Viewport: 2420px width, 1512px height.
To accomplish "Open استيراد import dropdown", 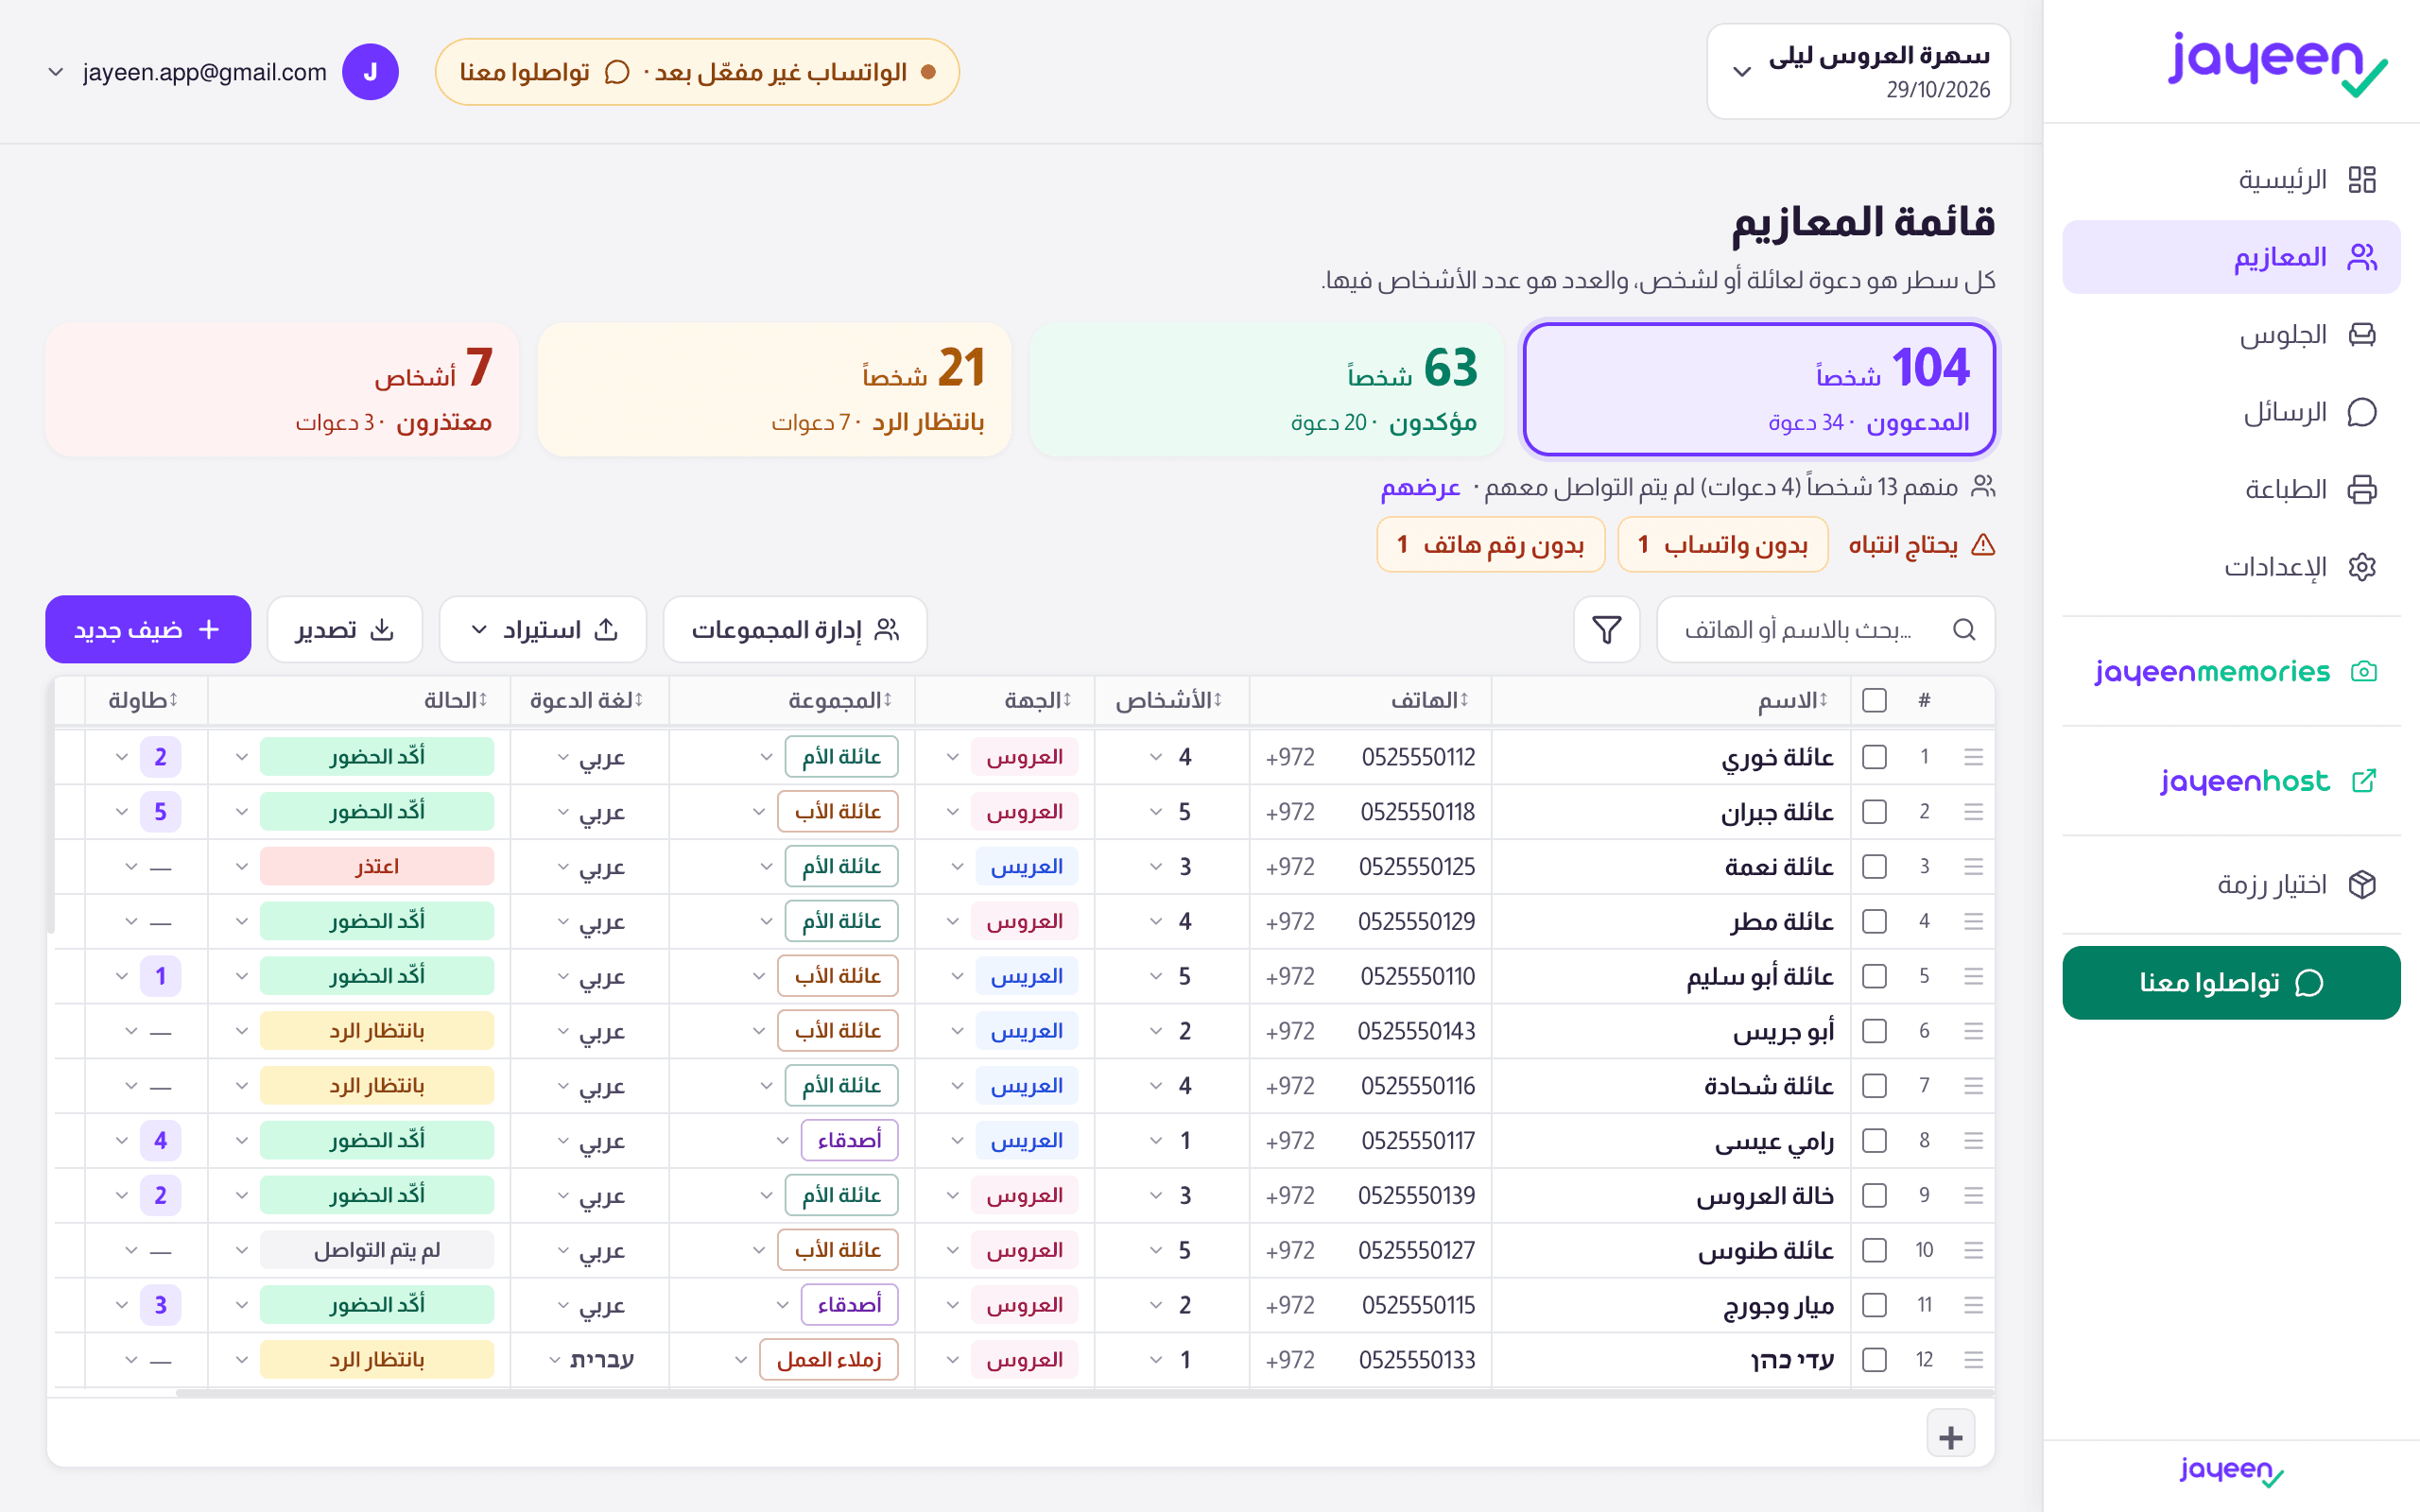I will coord(542,629).
